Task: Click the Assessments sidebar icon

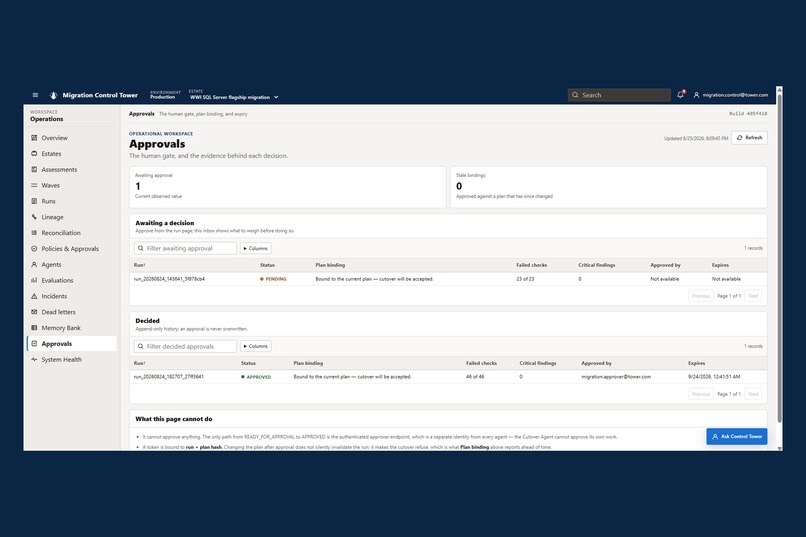Action: click(x=34, y=170)
